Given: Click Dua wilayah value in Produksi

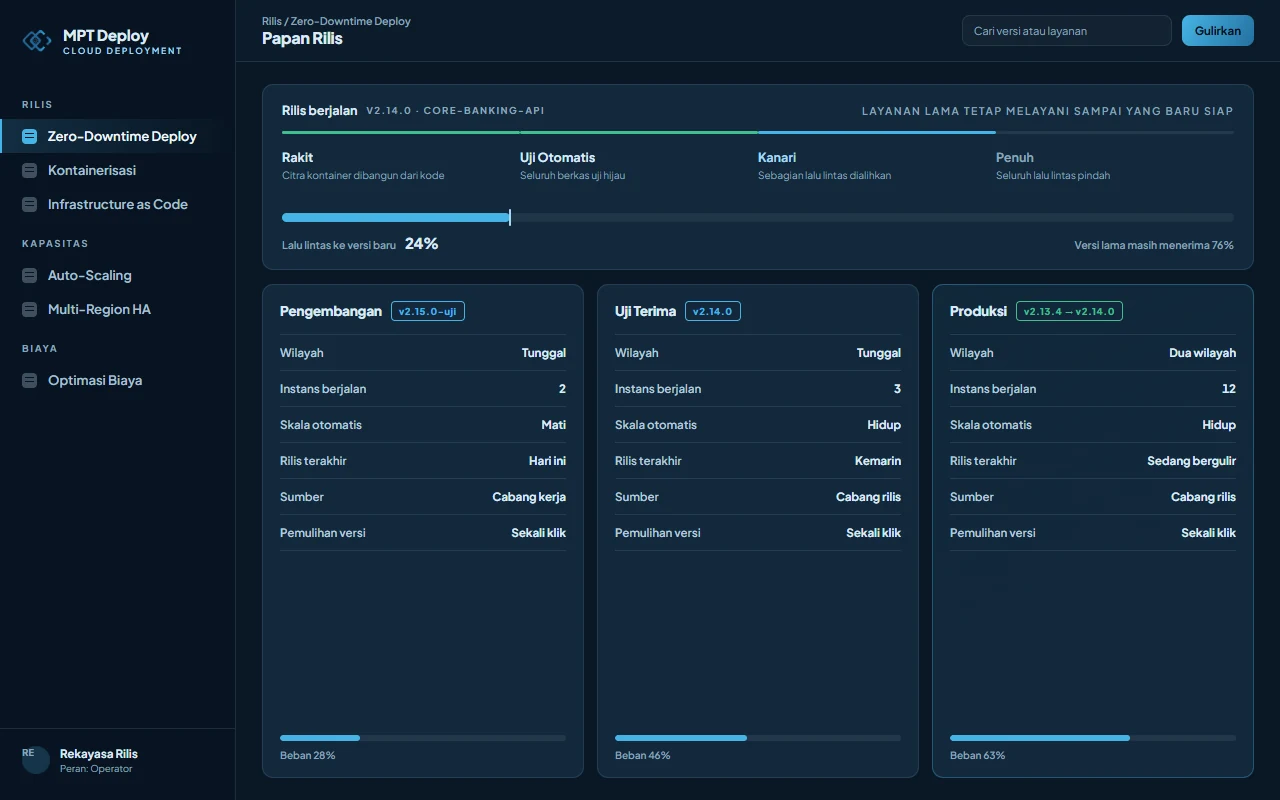Looking at the screenshot, I should pos(1202,353).
